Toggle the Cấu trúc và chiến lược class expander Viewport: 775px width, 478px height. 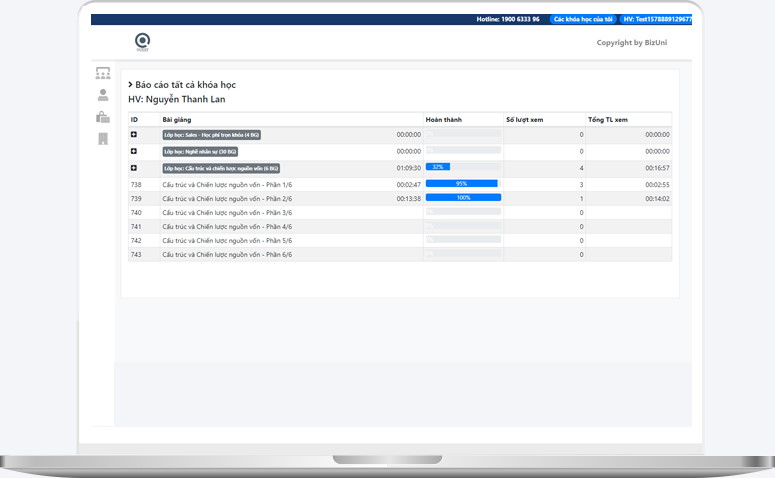pyautogui.click(x=134, y=168)
